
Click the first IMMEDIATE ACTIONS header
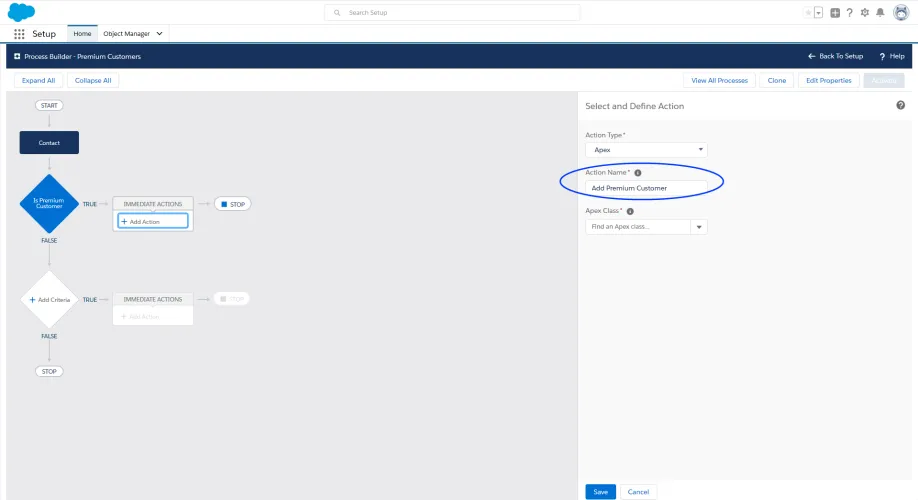pos(153,204)
